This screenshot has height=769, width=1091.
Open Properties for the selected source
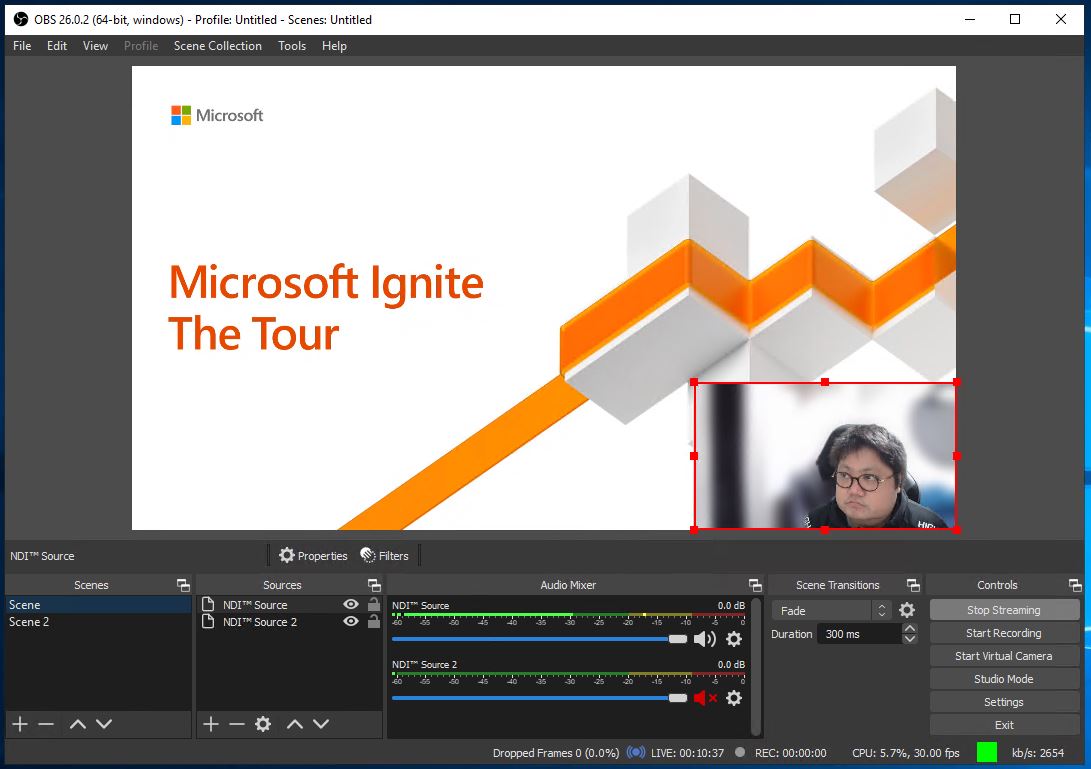click(313, 555)
